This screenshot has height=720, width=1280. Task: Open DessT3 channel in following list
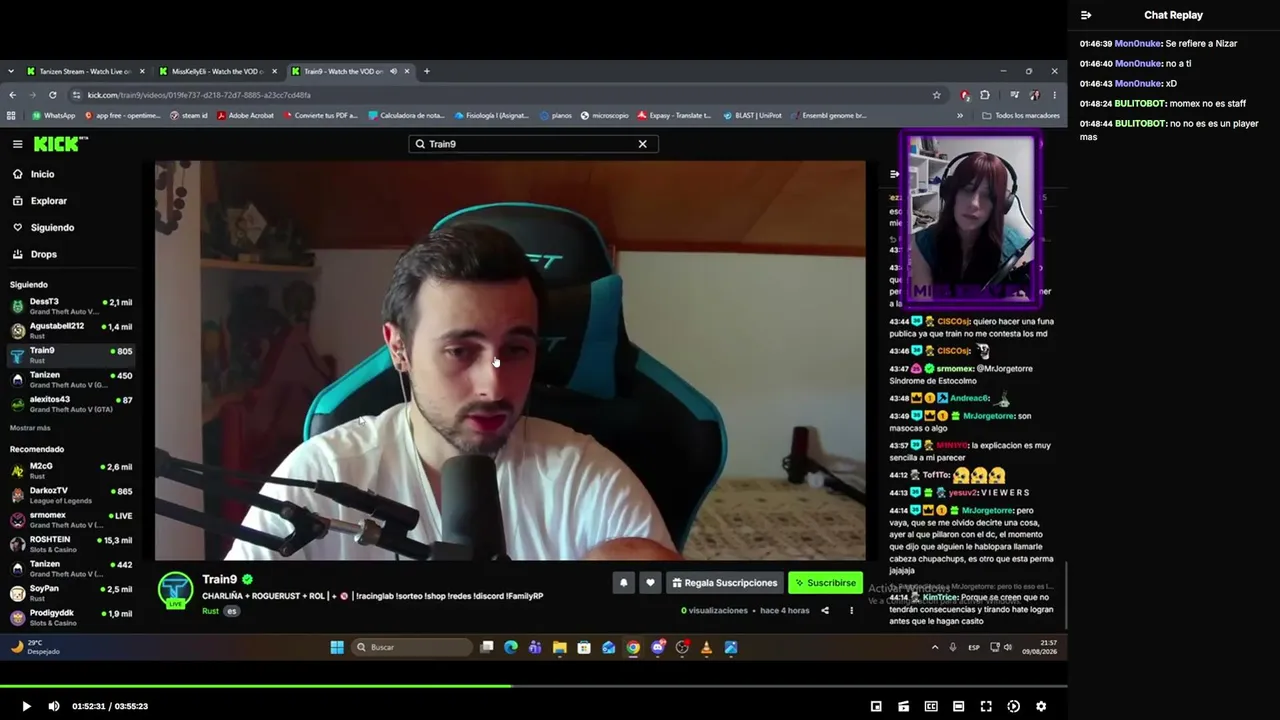point(71,305)
